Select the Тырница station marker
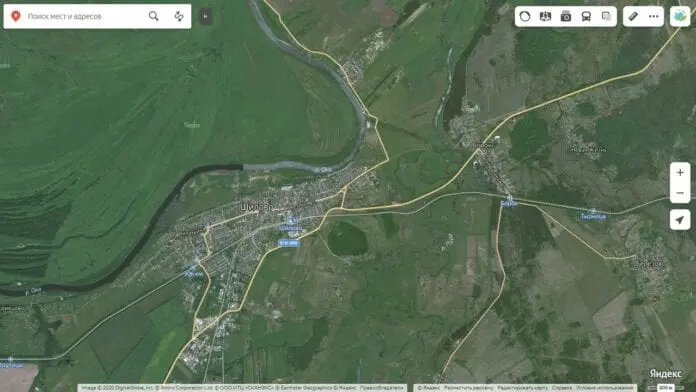This screenshot has width=696, height=392. (593, 211)
